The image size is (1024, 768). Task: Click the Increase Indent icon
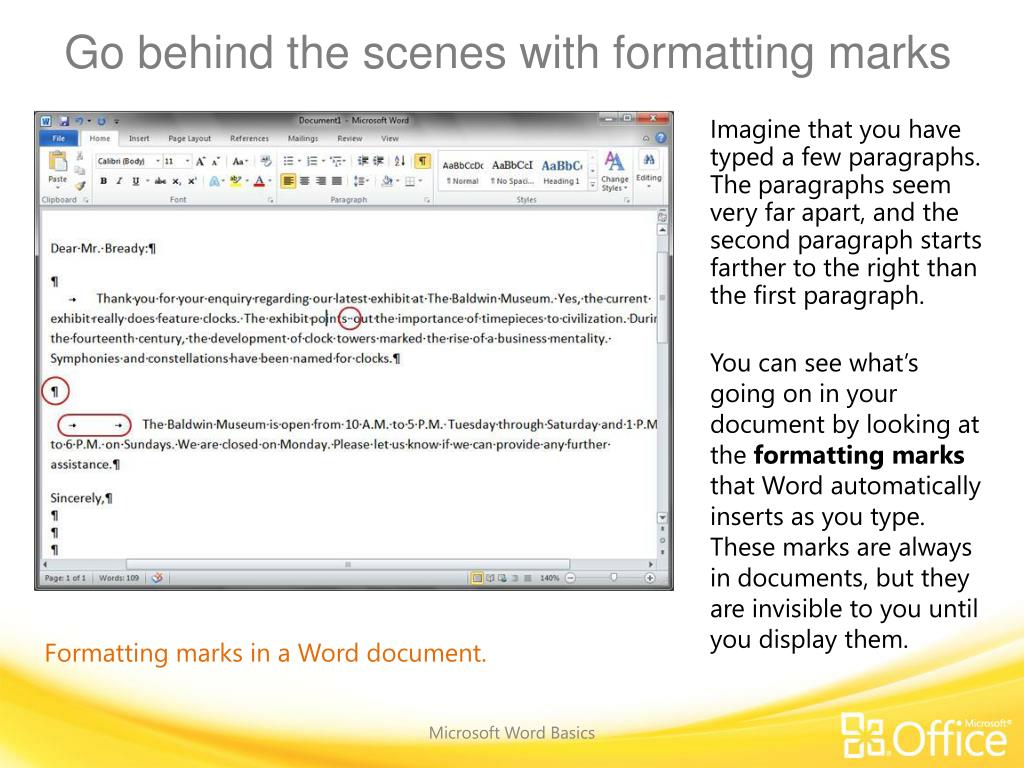[378, 161]
